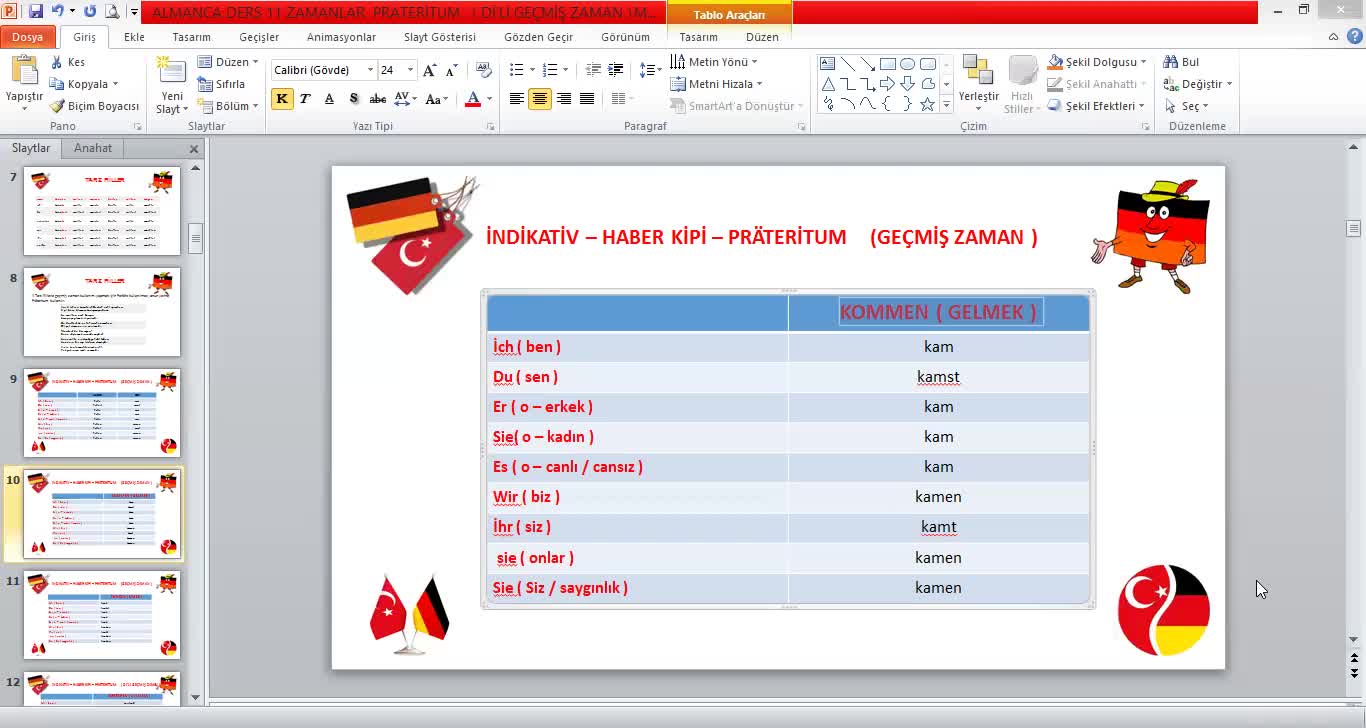
Task: Click the Undo arrow icon
Action: (x=57, y=11)
